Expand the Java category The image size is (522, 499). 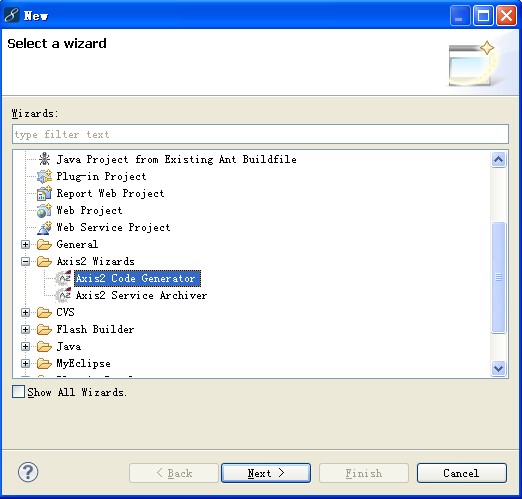[25, 346]
